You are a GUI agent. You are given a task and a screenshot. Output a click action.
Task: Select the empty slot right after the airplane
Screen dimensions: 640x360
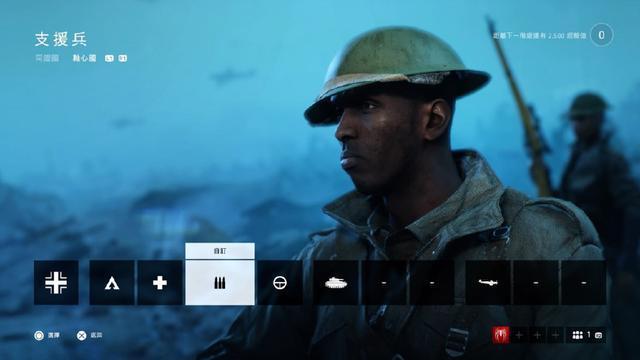tap(536, 282)
